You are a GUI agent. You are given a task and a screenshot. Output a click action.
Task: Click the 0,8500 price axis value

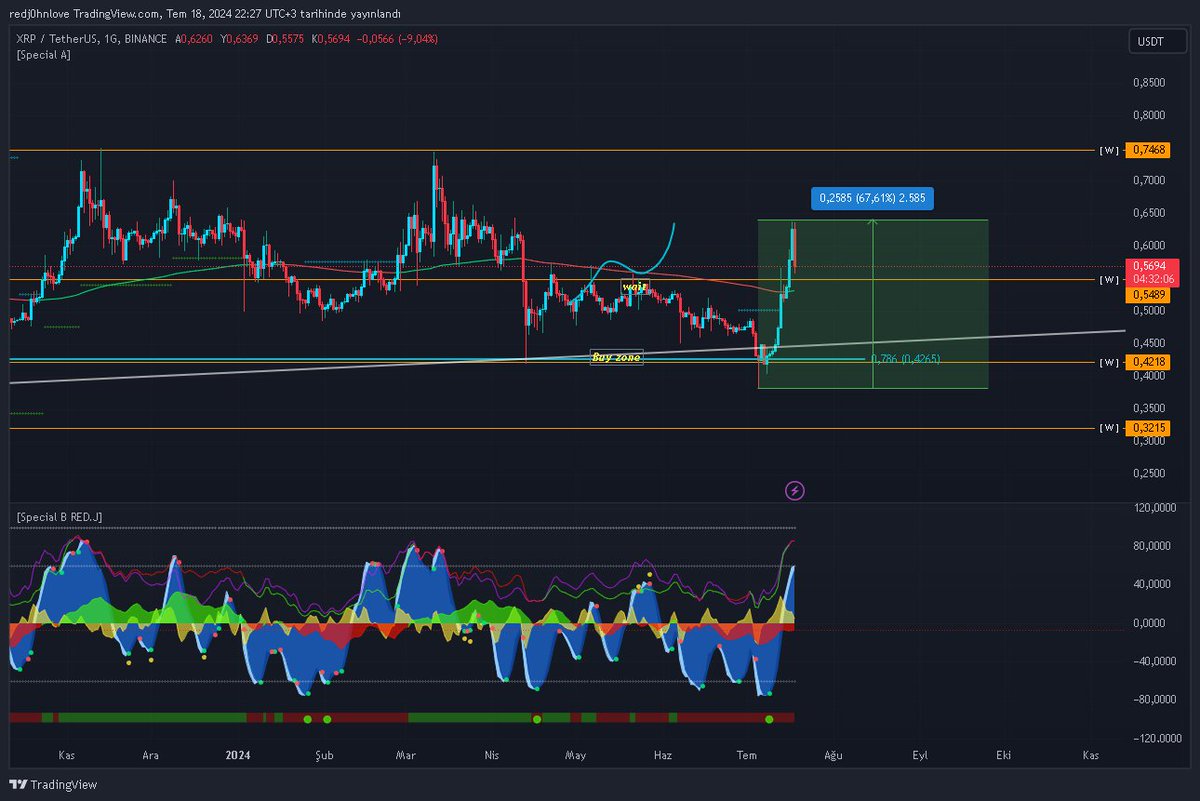pos(1150,82)
